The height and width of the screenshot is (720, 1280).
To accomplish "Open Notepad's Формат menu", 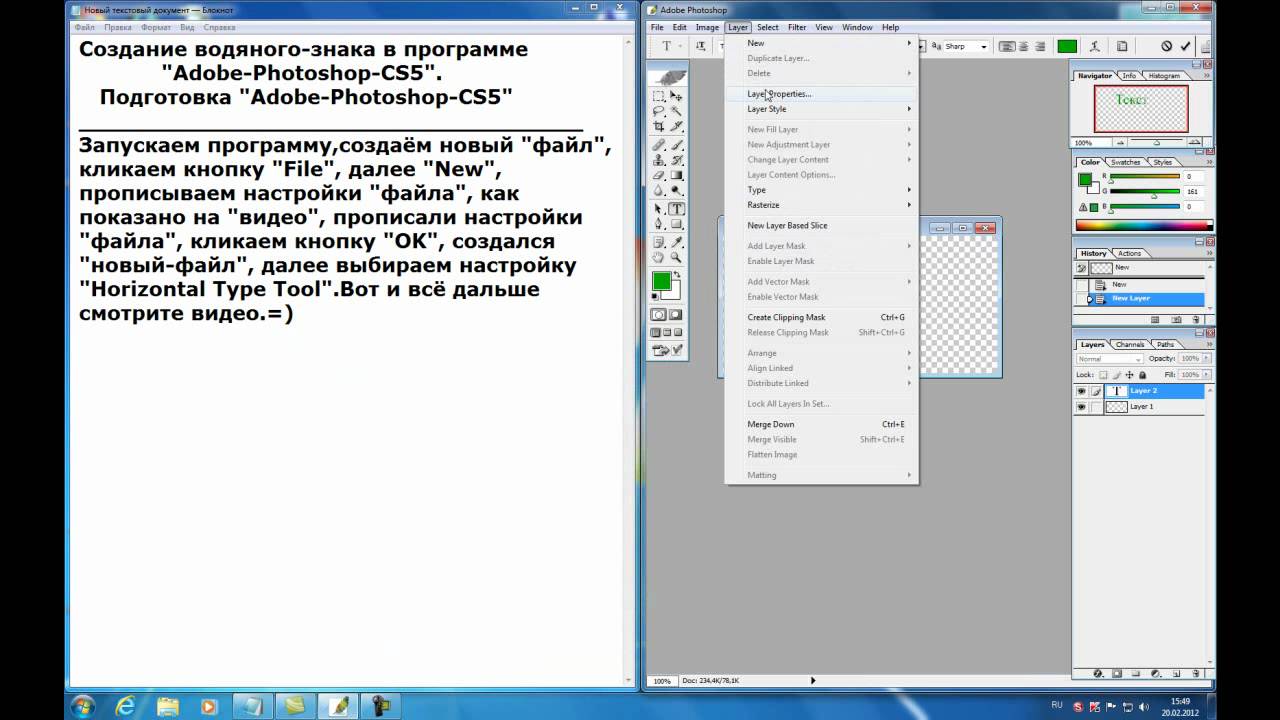I will tap(156, 28).
